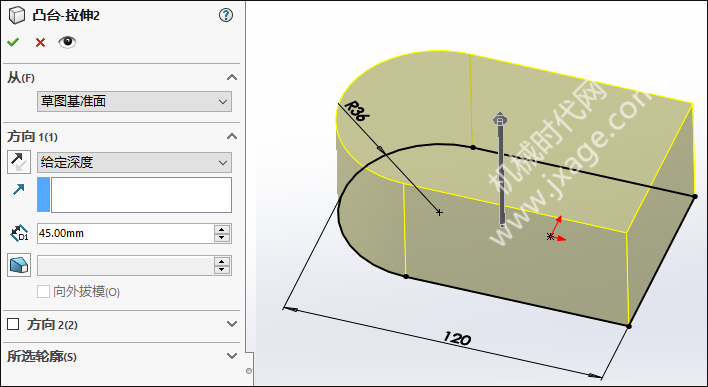Screen dimensions: 708x387
Task: Collapse the 方向 1 section
Action: pos(232,136)
